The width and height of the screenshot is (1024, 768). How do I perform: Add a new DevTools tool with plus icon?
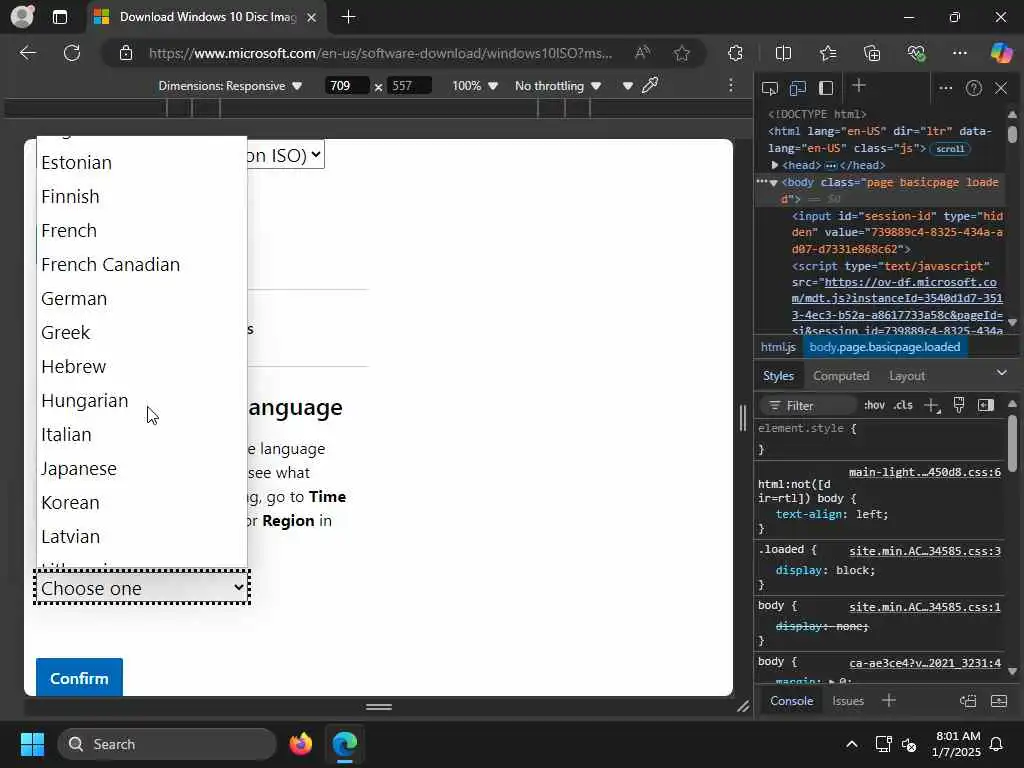859,86
